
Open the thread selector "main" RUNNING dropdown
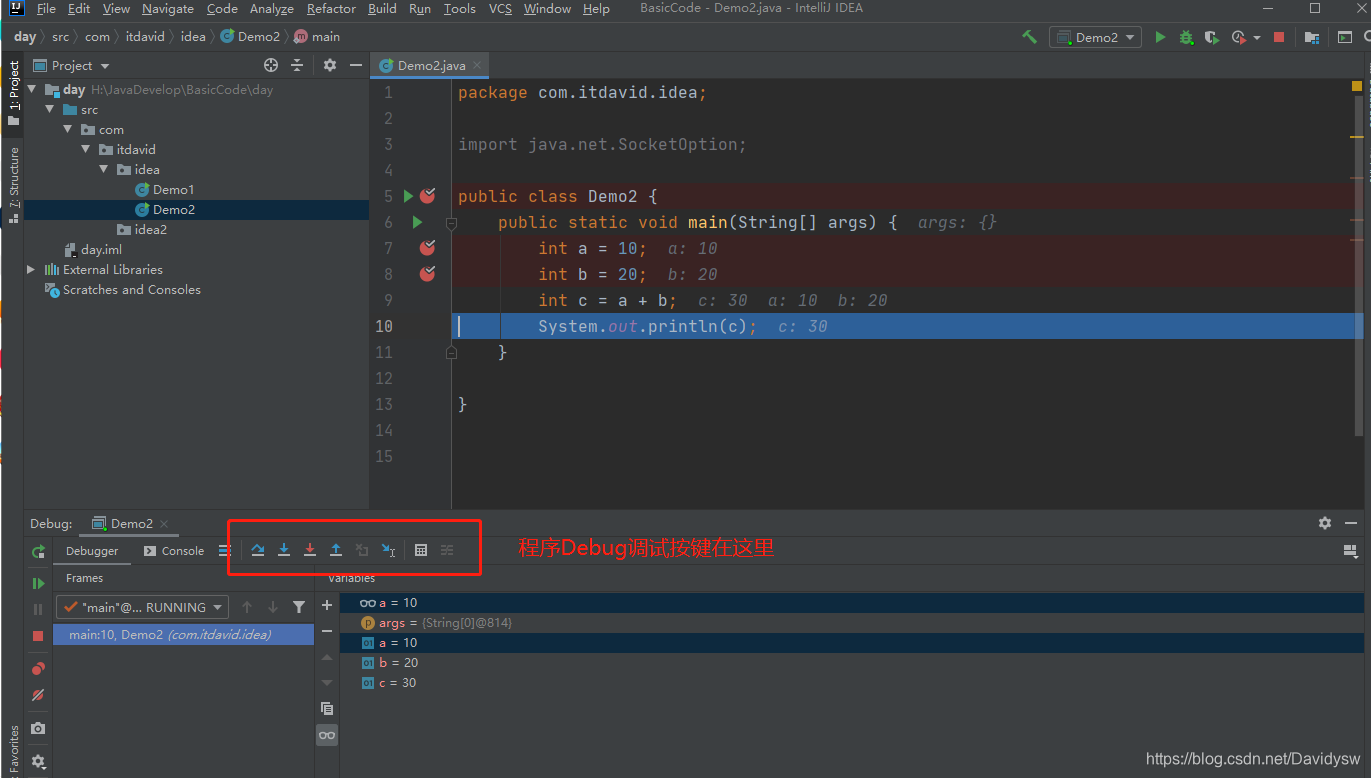(x=142, y=607)
